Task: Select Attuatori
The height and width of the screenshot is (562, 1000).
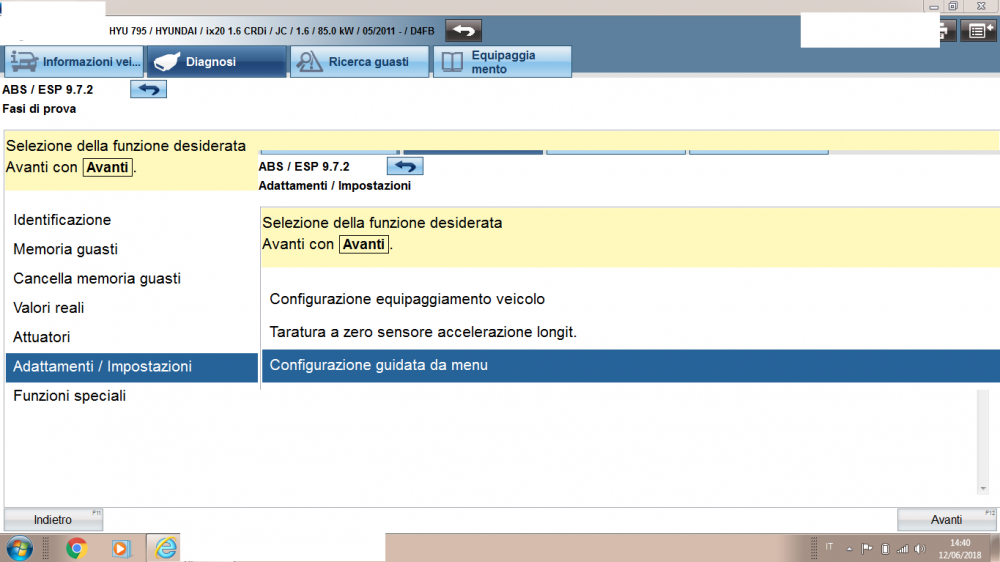Action: point(131,337)
